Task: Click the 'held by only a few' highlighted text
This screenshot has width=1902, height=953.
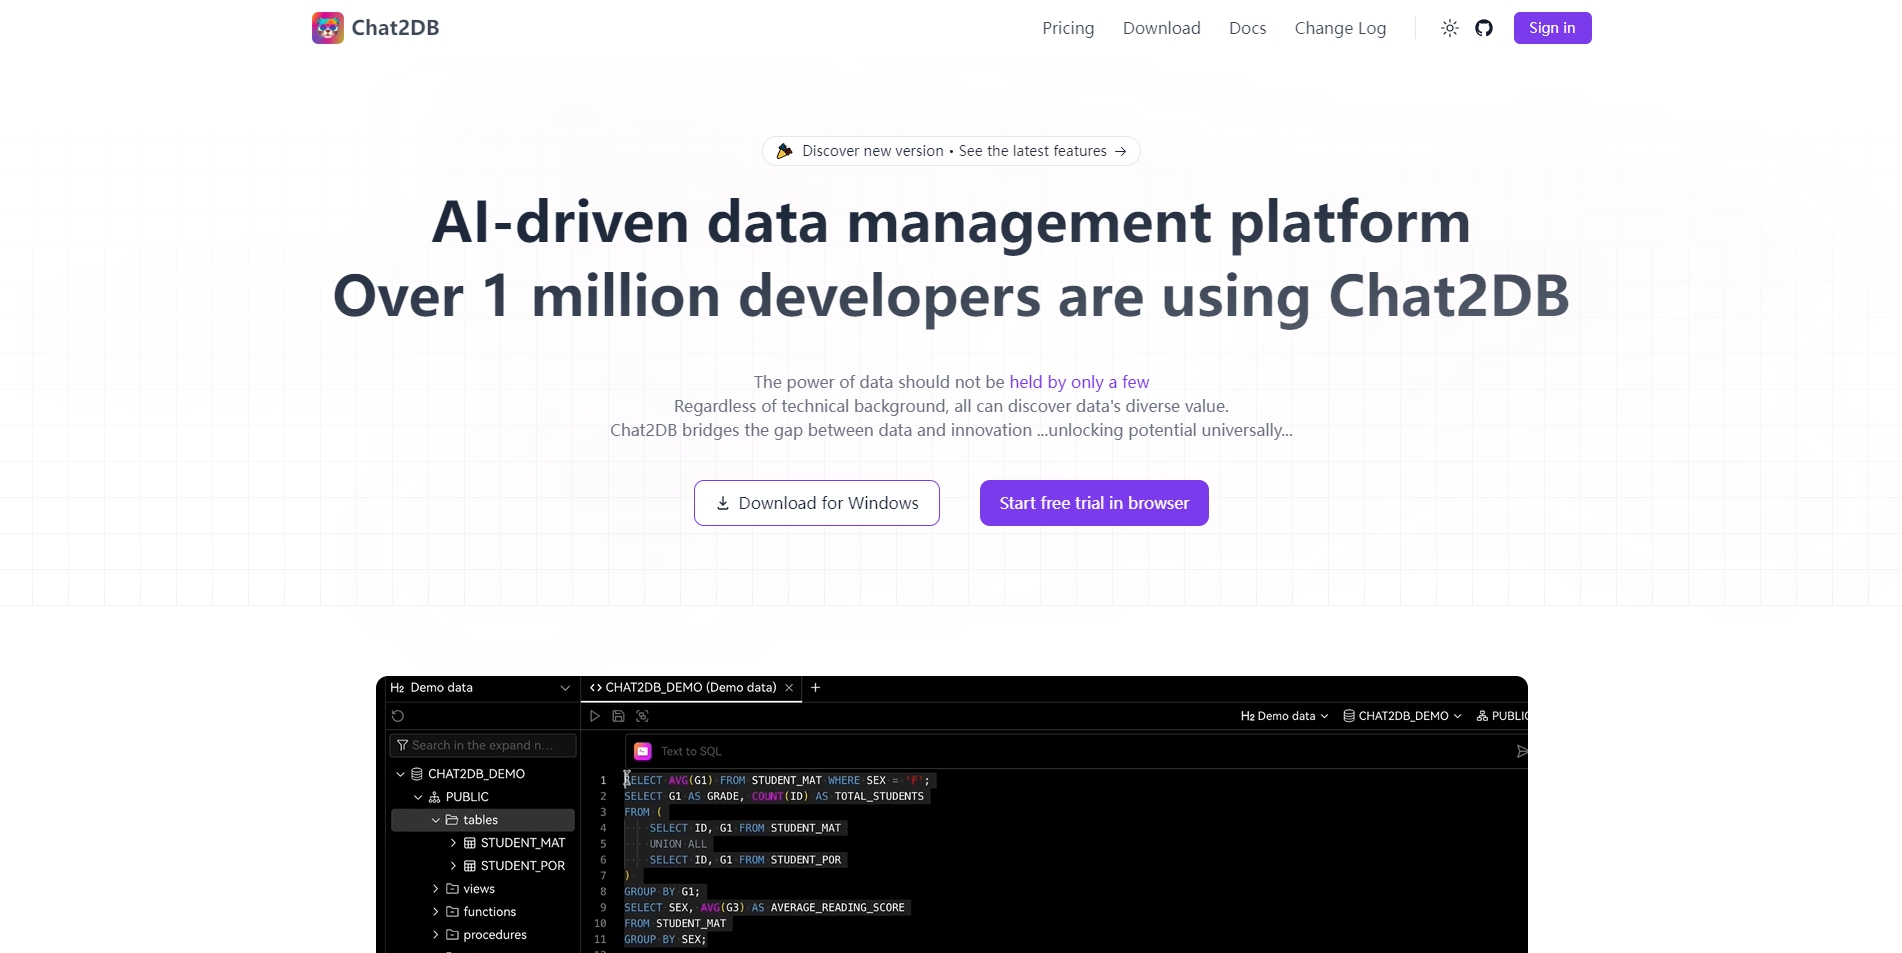Action: [x=1079, y=382]
